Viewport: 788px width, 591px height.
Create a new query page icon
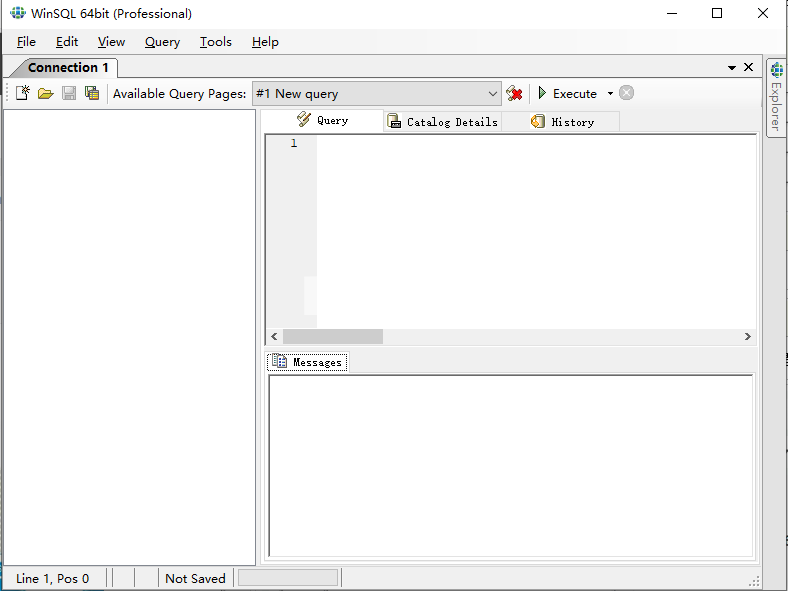coord(23,93)
